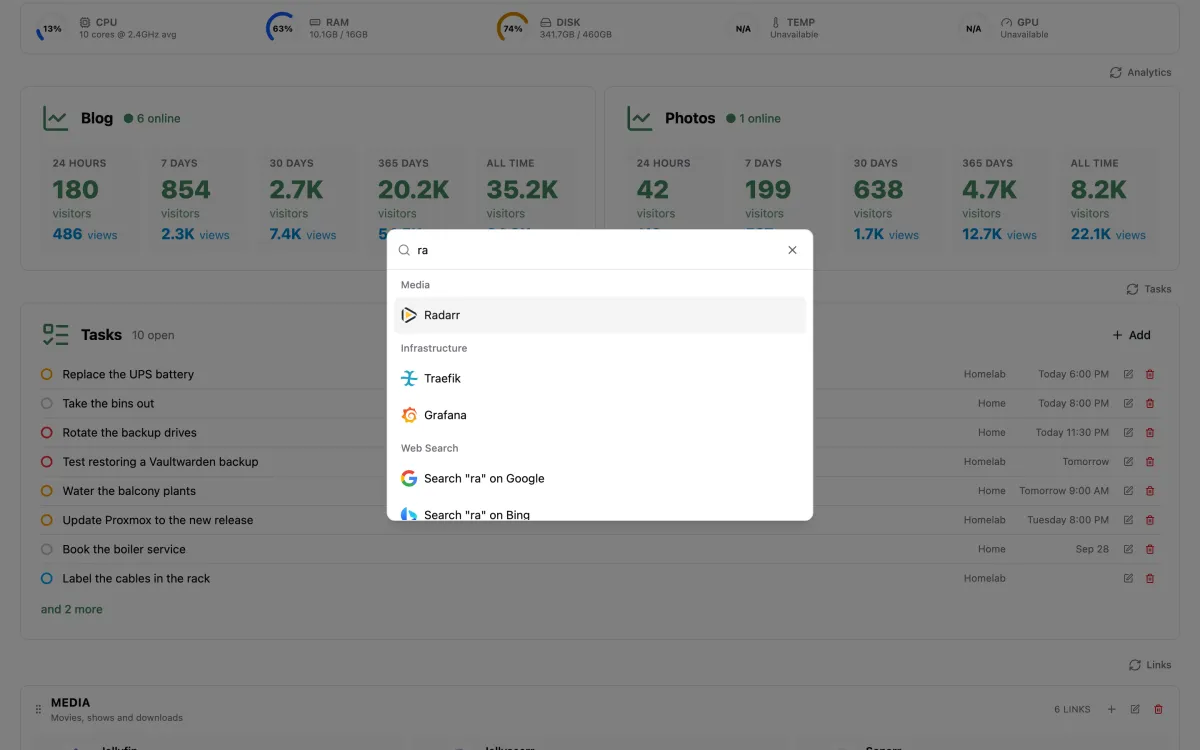Edit the 'Book the boiler service' task
1200x750 pixels.
[1128, 549]
